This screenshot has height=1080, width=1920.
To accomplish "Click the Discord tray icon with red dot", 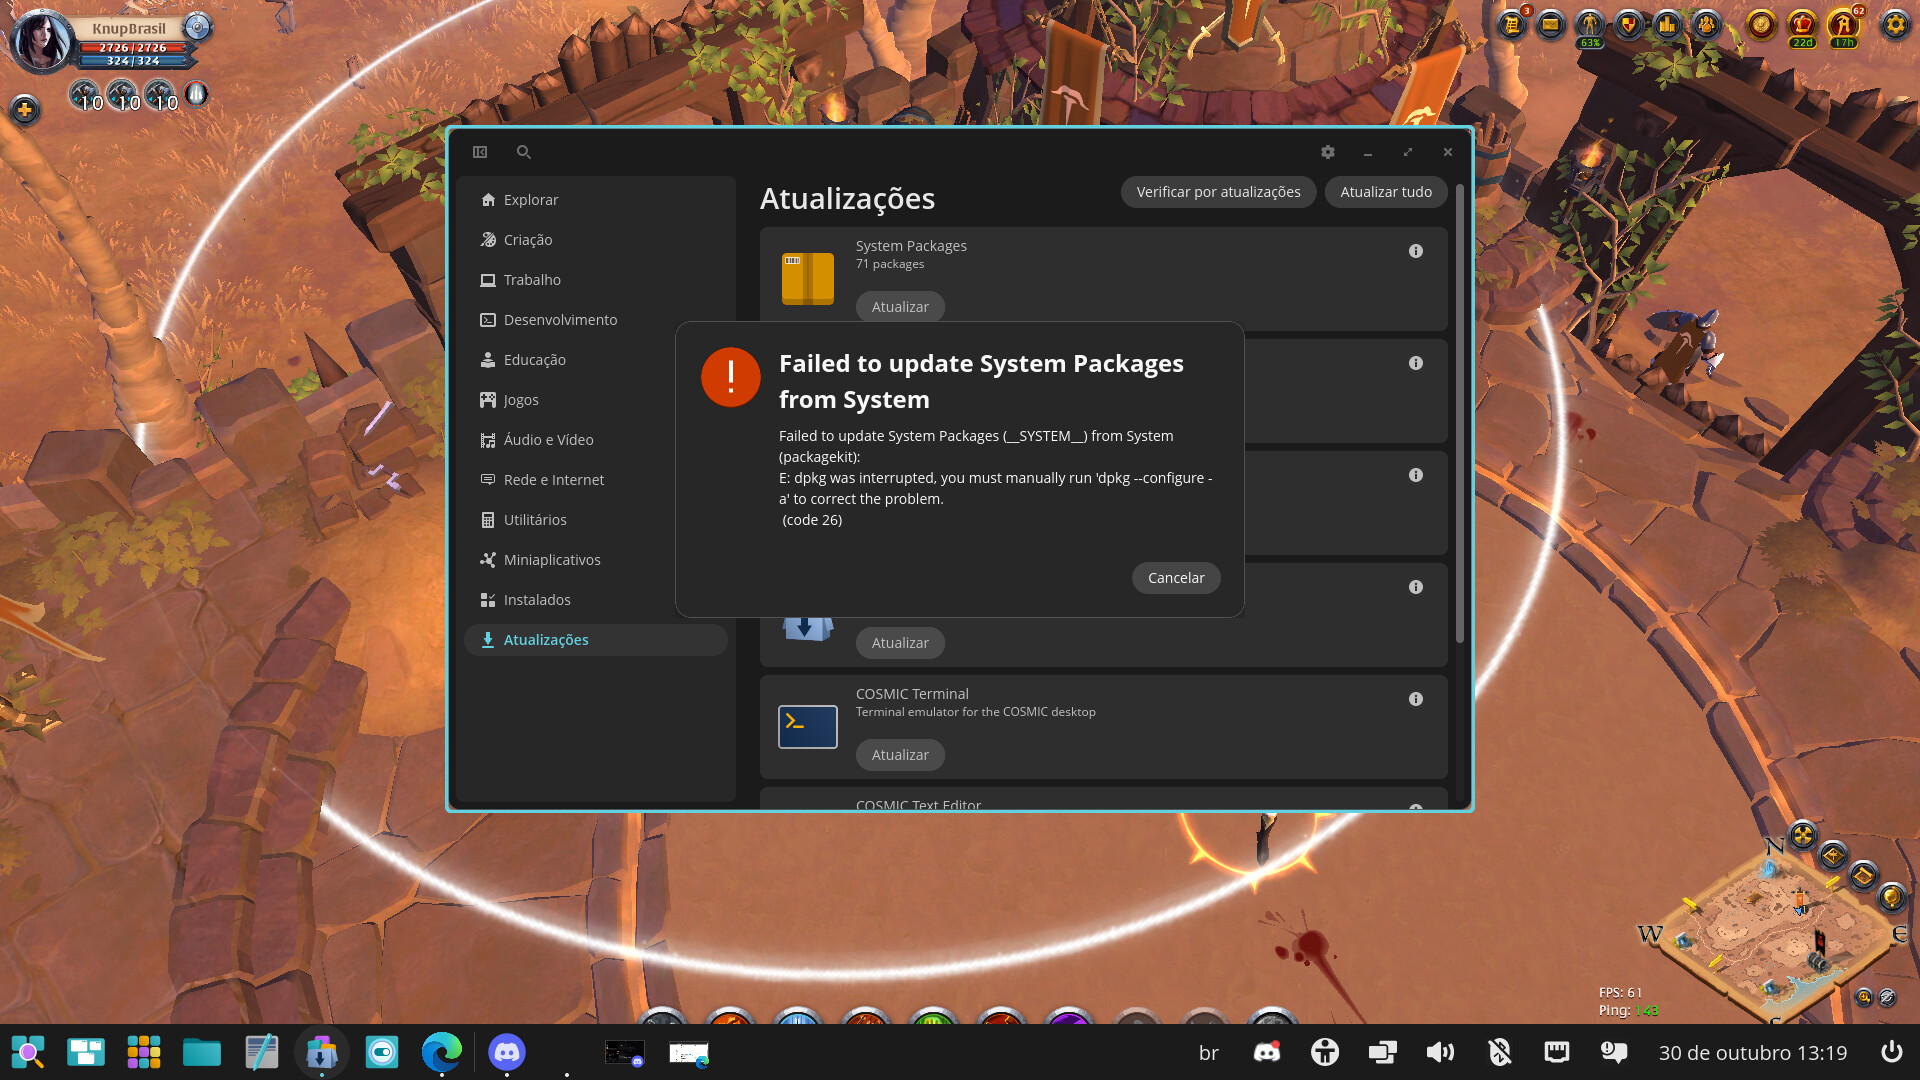I will [x=1267, y=1052].
